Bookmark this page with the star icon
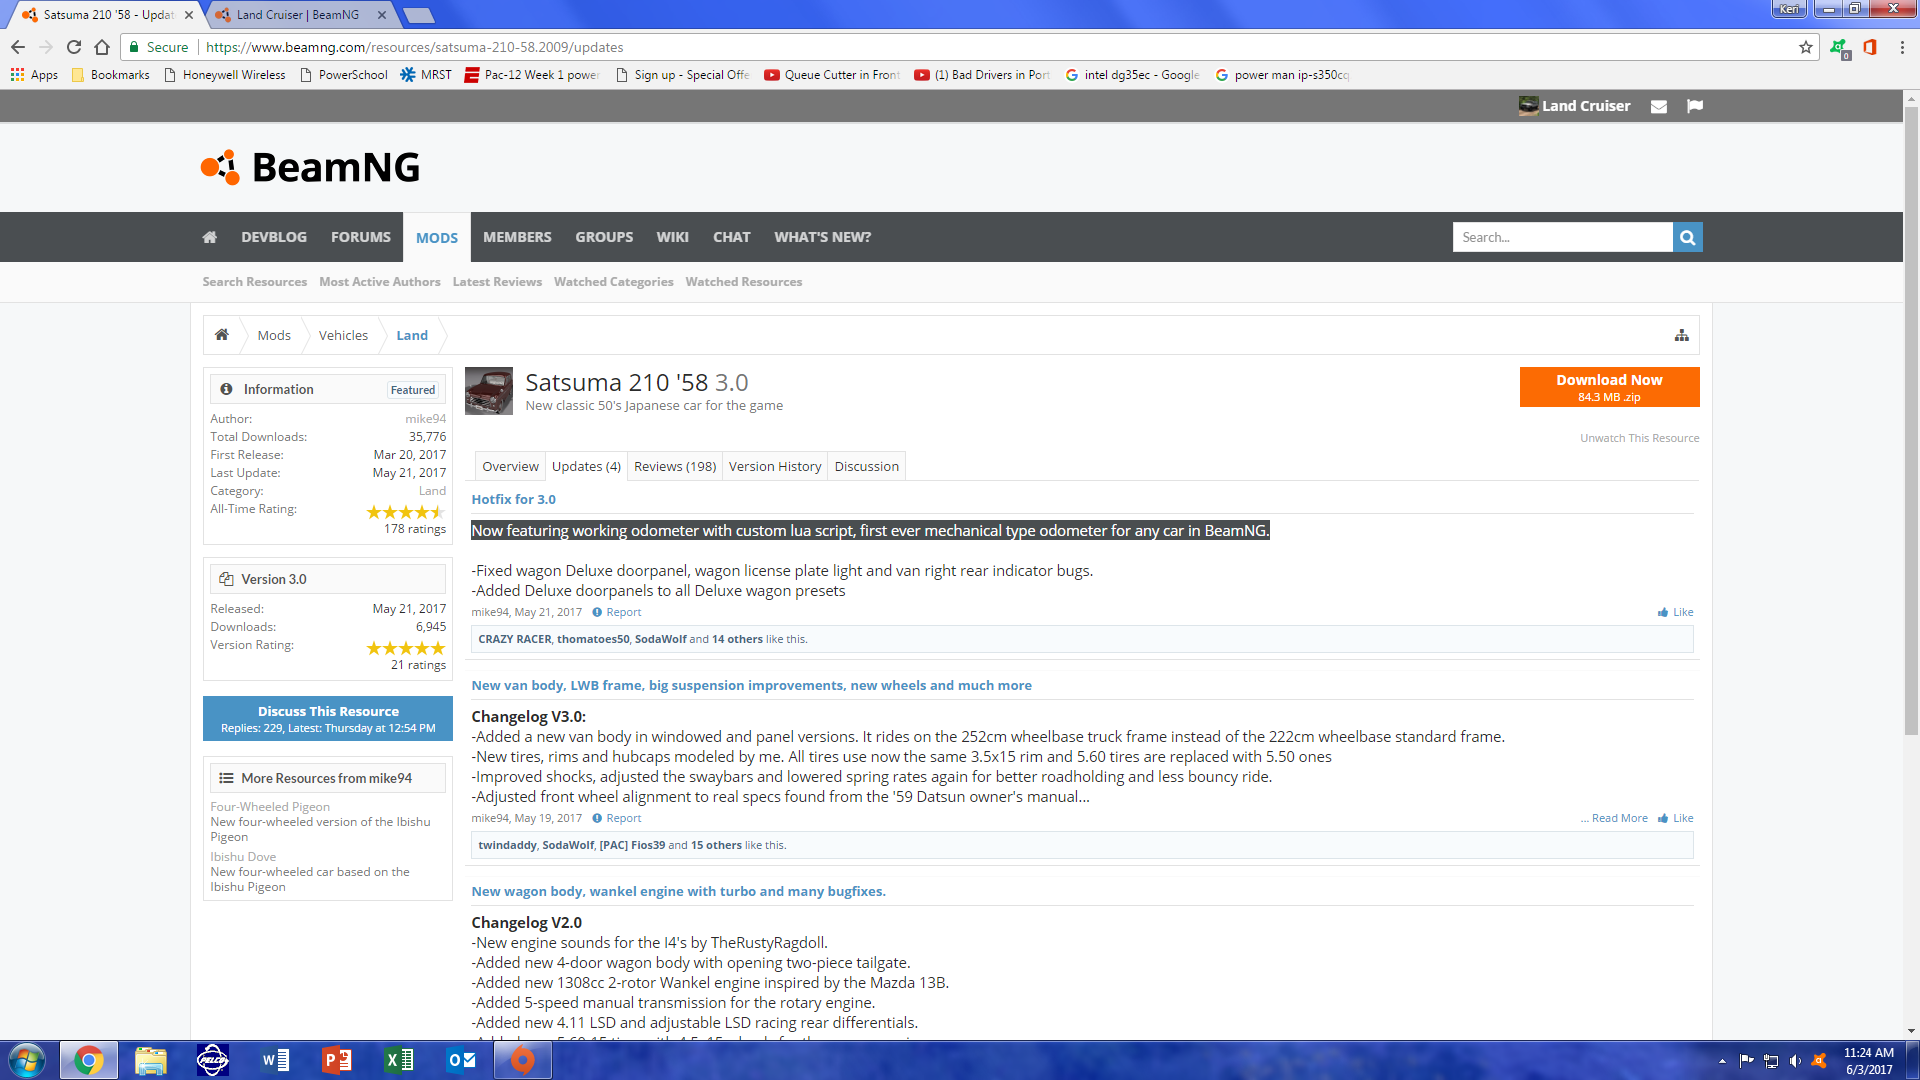This screenshot has height=1080, width=1920. (1805, 47)
